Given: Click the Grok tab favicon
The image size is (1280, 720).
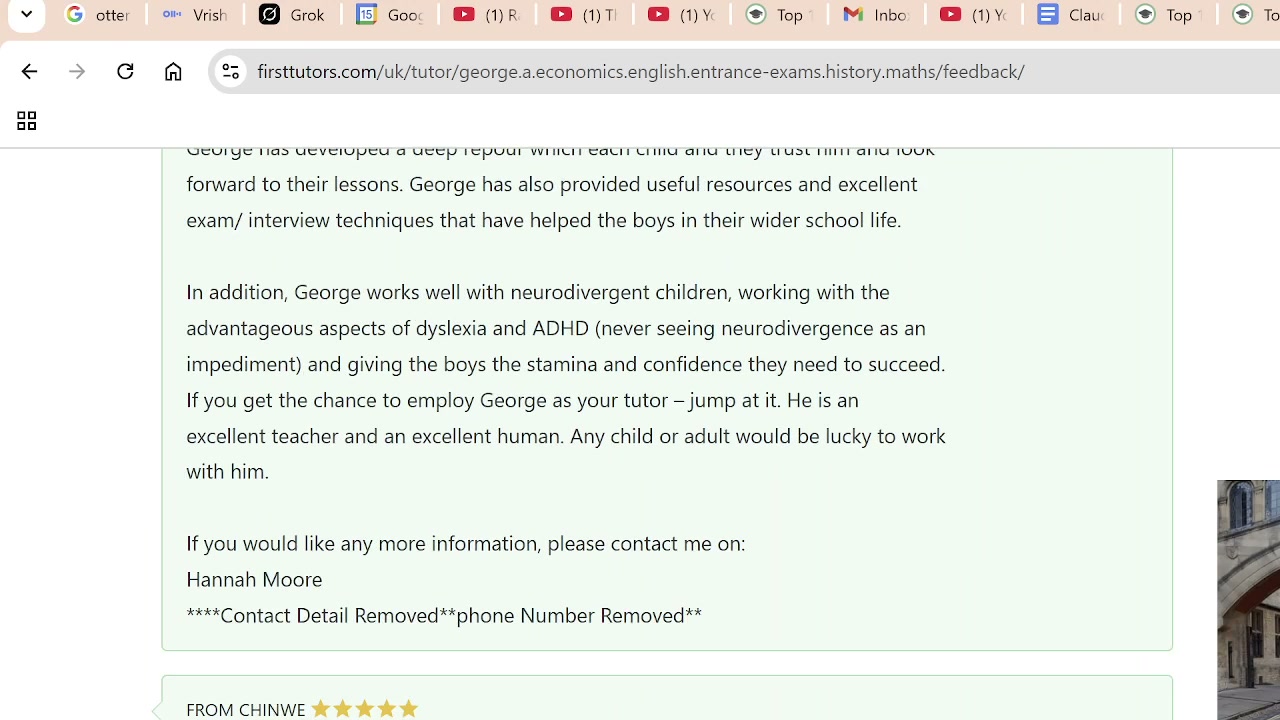Looking at the screenshot, I should click(x=269, y=15).
